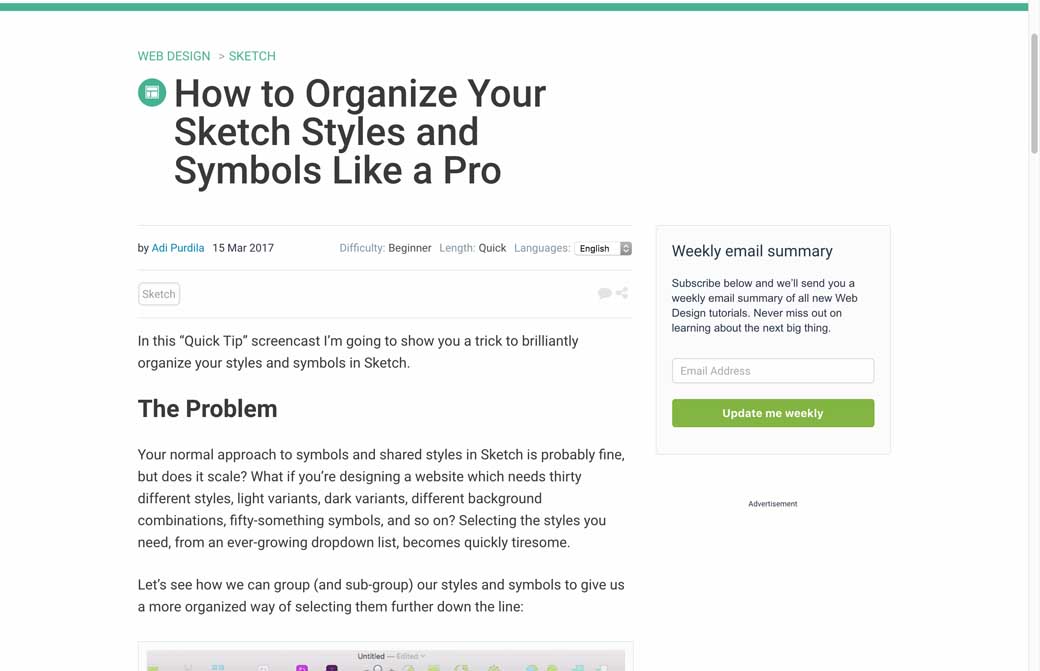Click the 15 Mar 2017 publish date
Image resolution: width=1040 pixels, height=671 pixels.
pos(243,248)
